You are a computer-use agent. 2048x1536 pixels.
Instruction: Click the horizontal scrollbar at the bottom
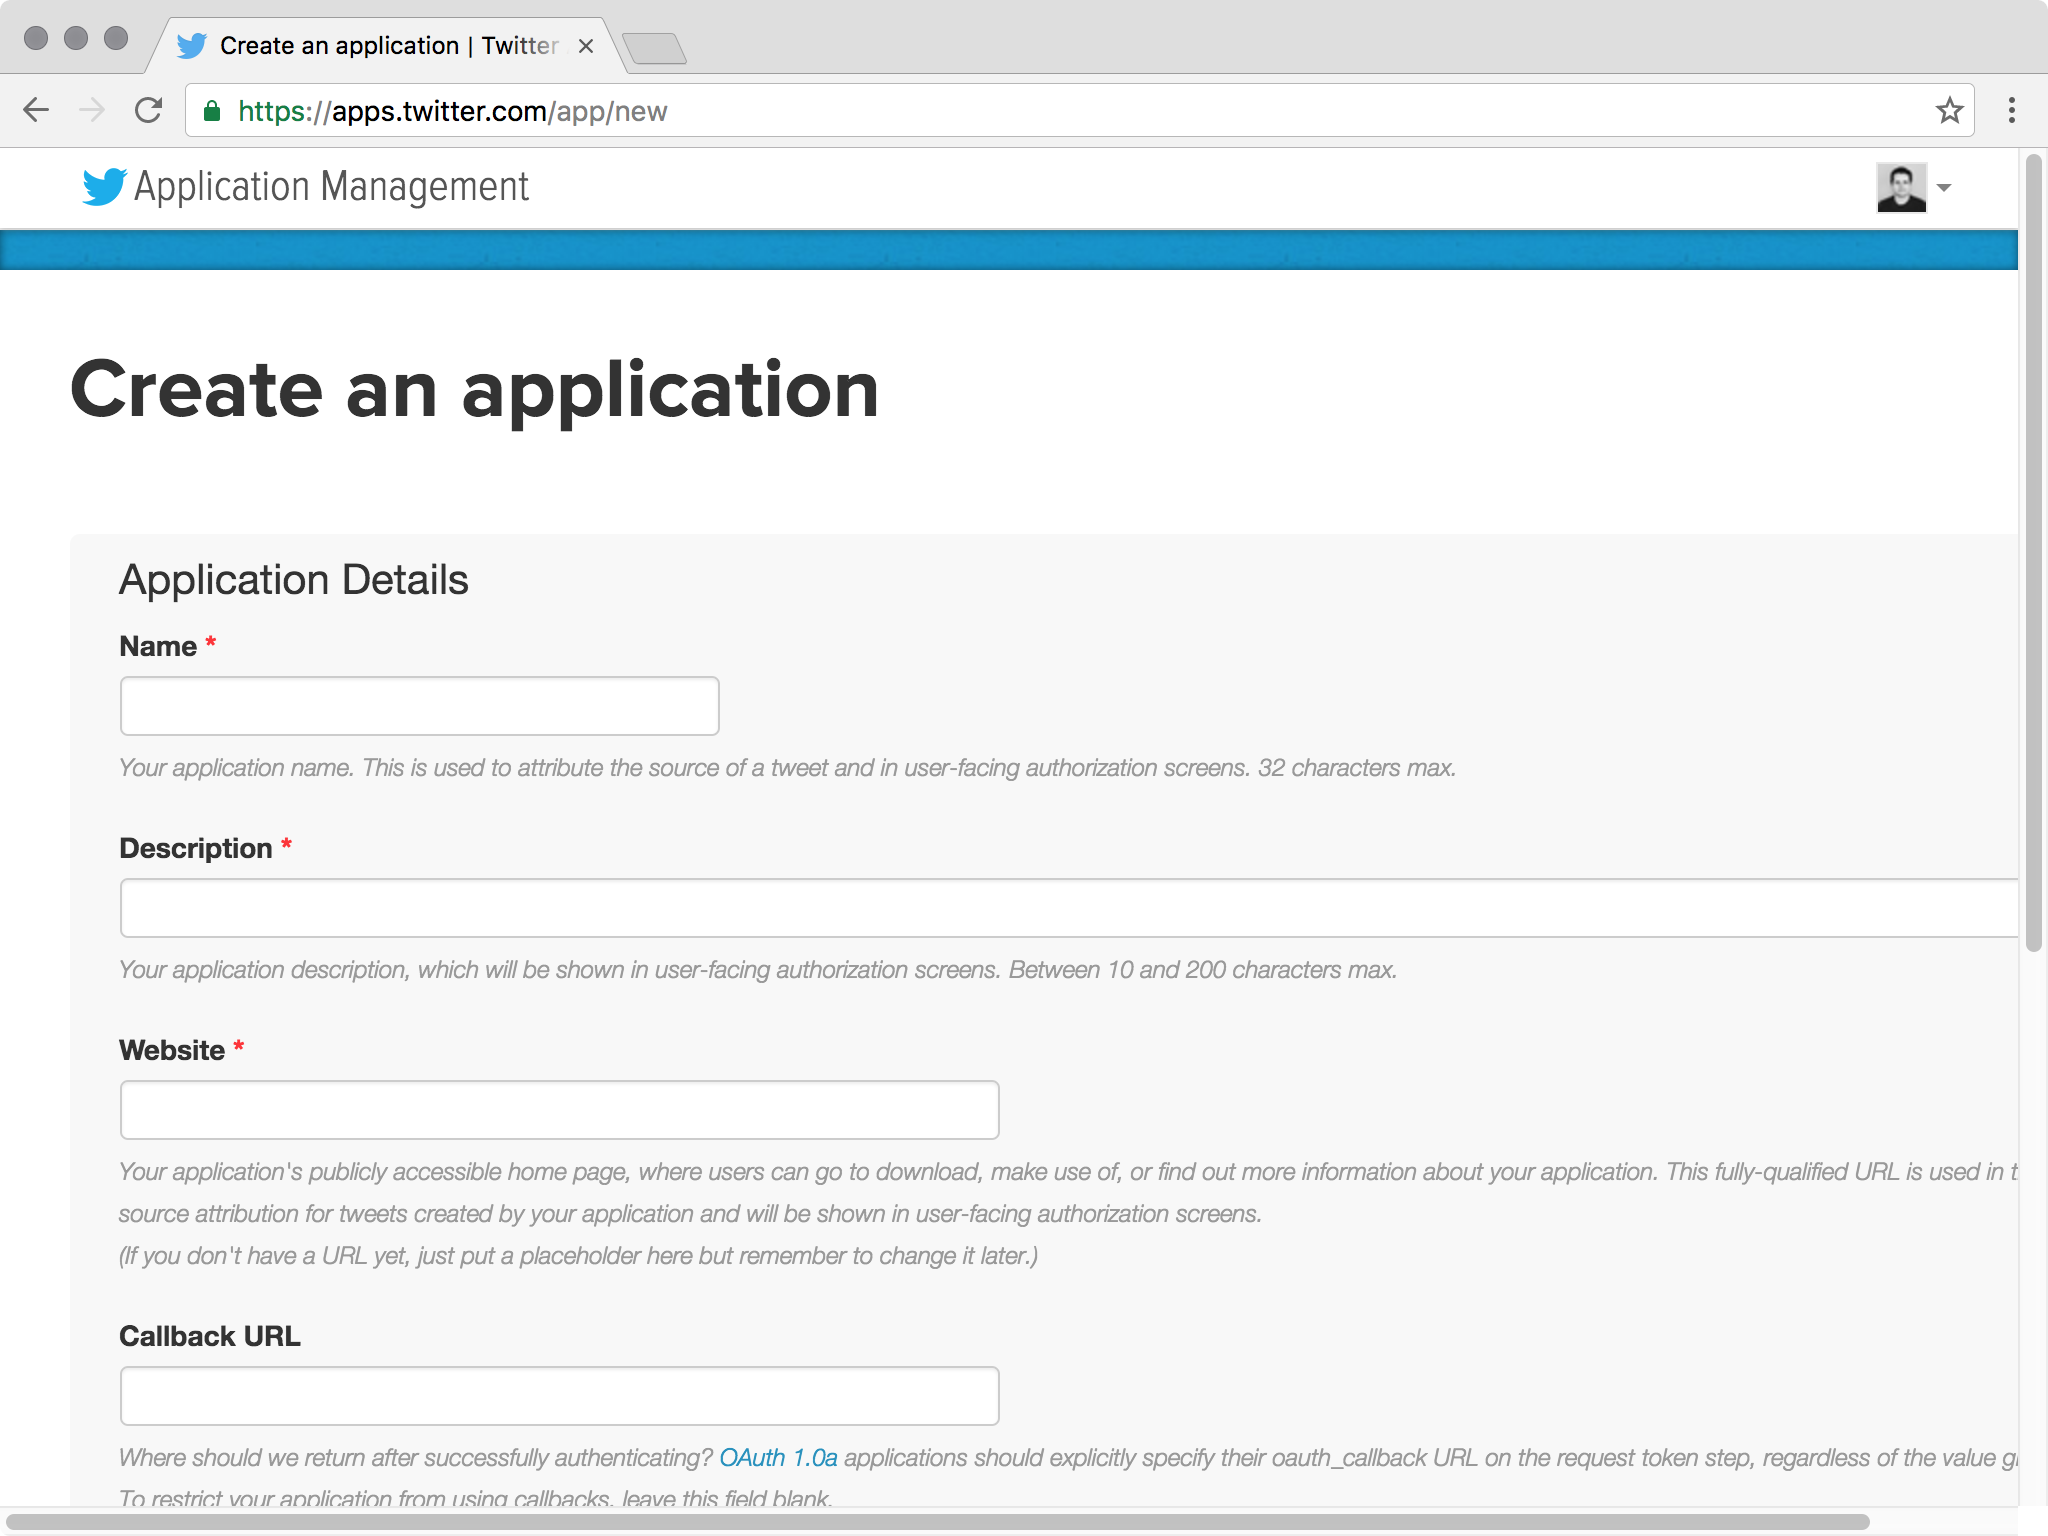937,1522
